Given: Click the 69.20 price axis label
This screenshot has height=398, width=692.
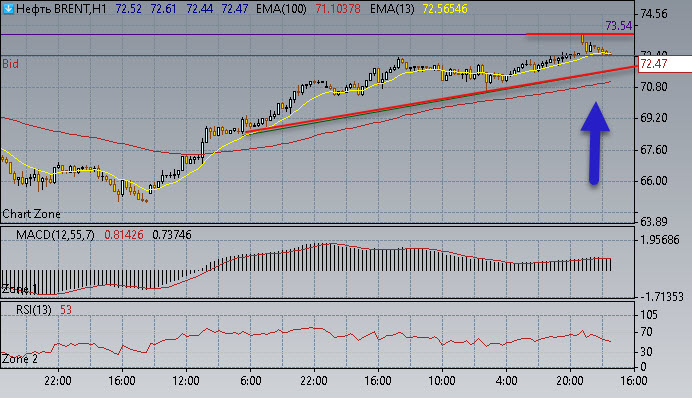Looking at the screenshot, I should click(654, 118).
